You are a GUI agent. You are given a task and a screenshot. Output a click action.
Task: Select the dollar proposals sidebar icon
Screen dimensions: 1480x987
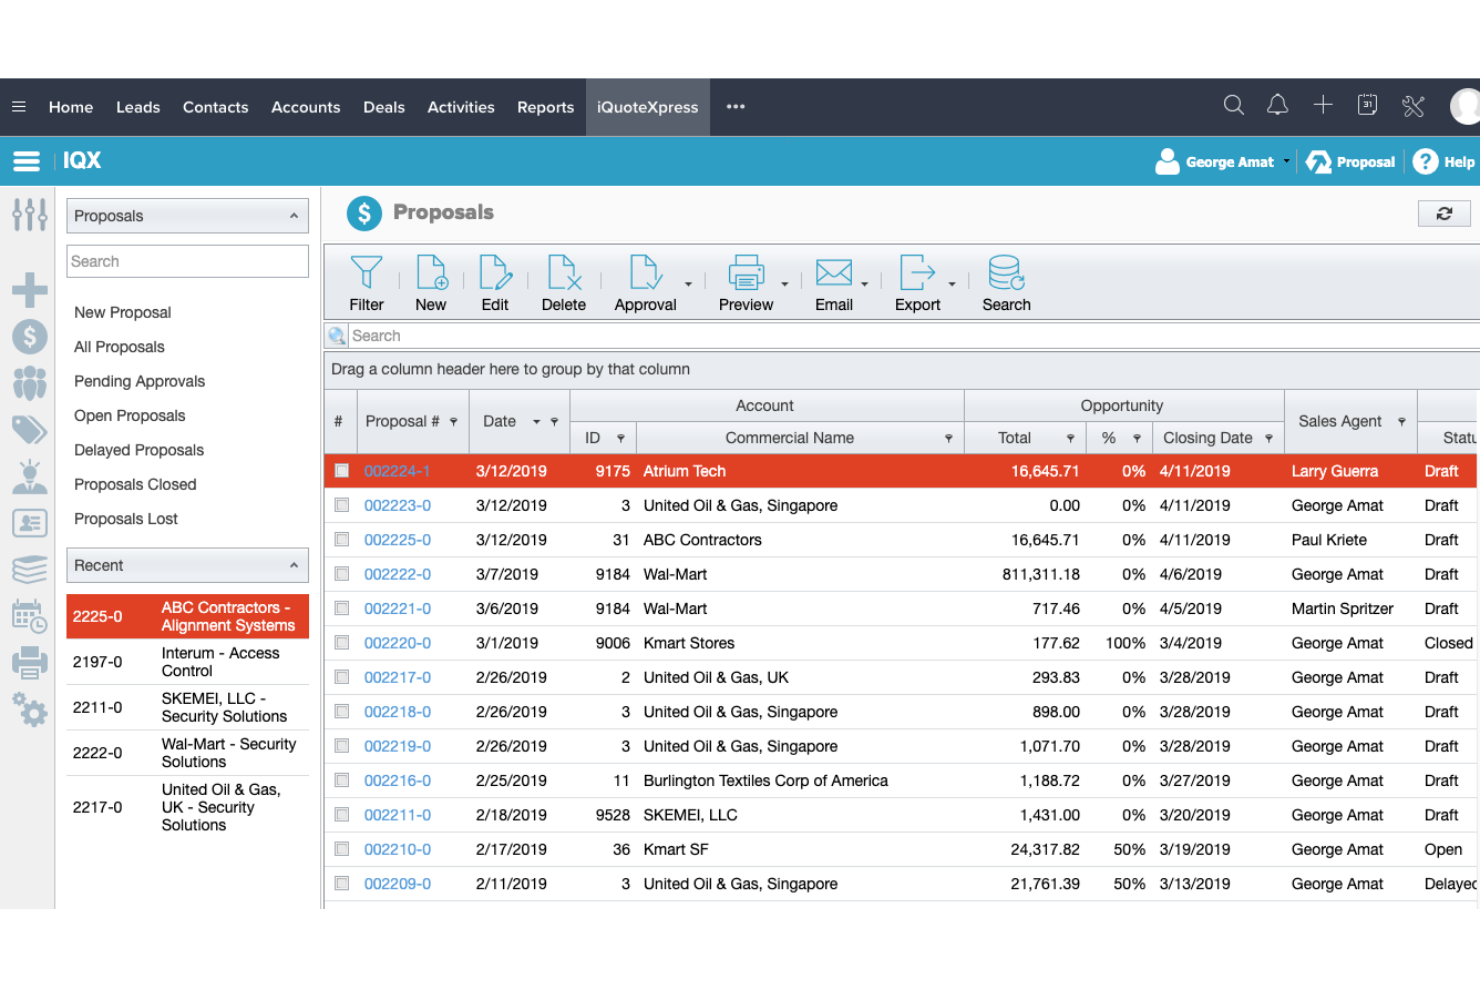[x=29, y=337]
